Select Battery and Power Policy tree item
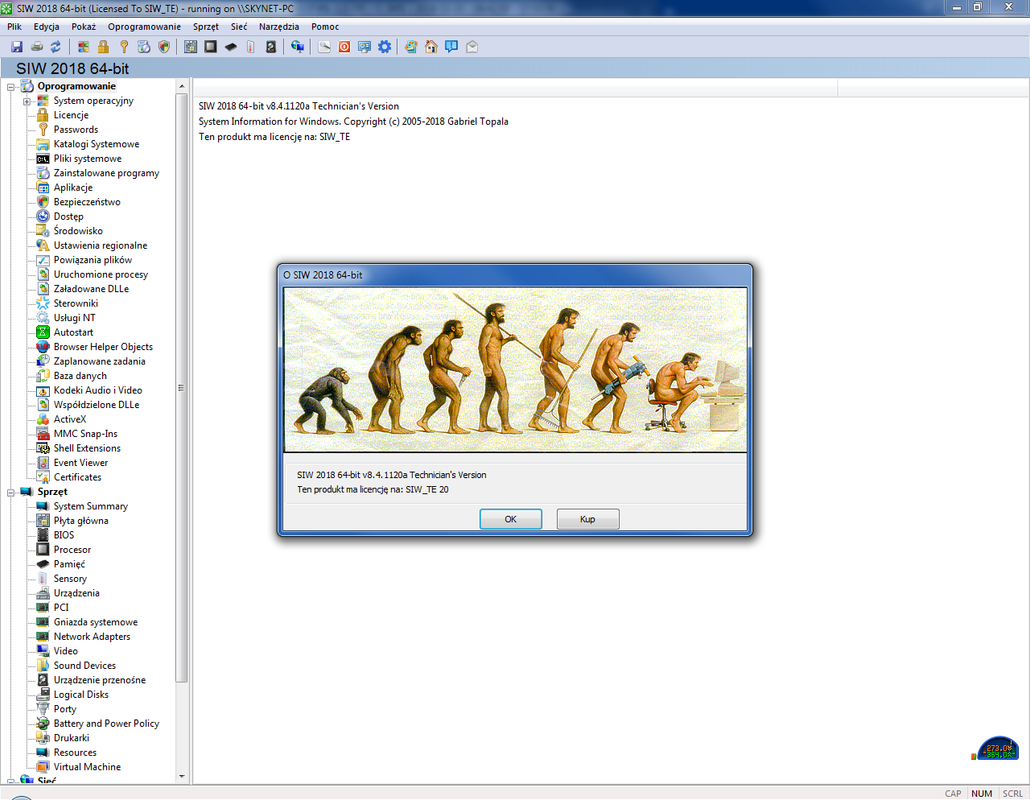Screen dimensions: 1030x800 pyautogui.click(x=106, y=723)
